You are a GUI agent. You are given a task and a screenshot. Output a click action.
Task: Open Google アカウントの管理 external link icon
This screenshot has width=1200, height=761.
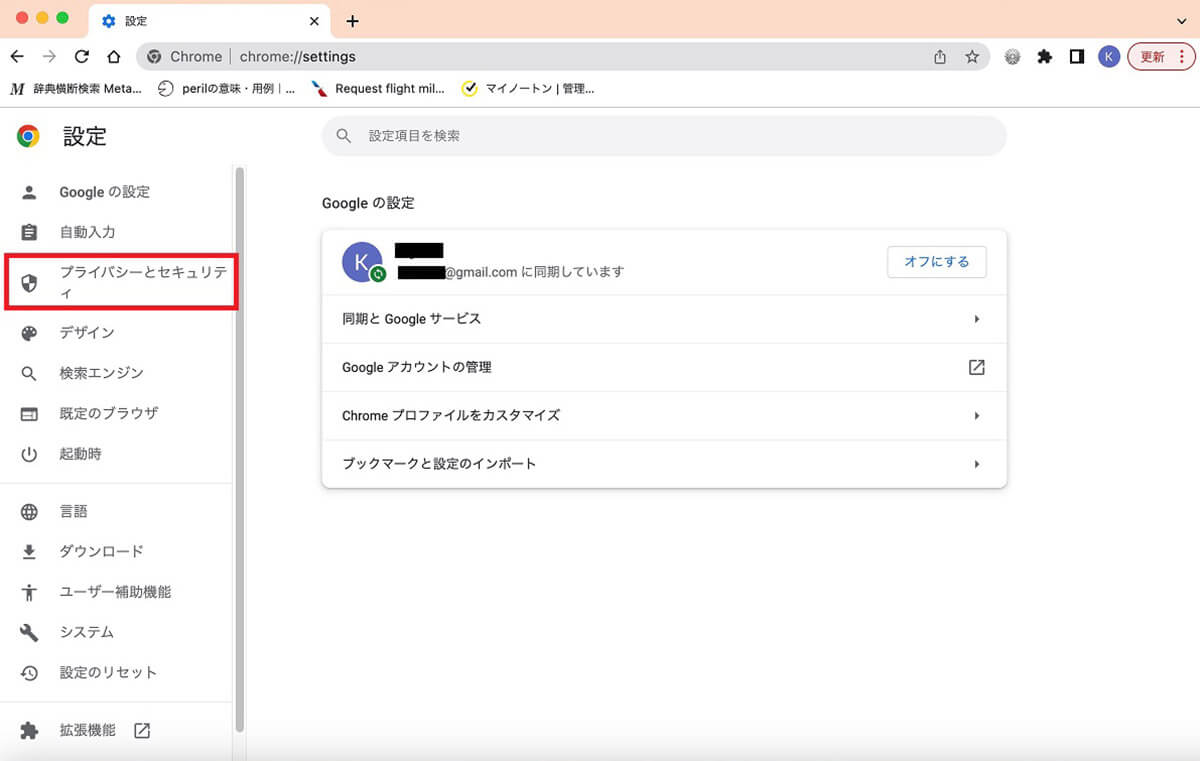(977, 367)
